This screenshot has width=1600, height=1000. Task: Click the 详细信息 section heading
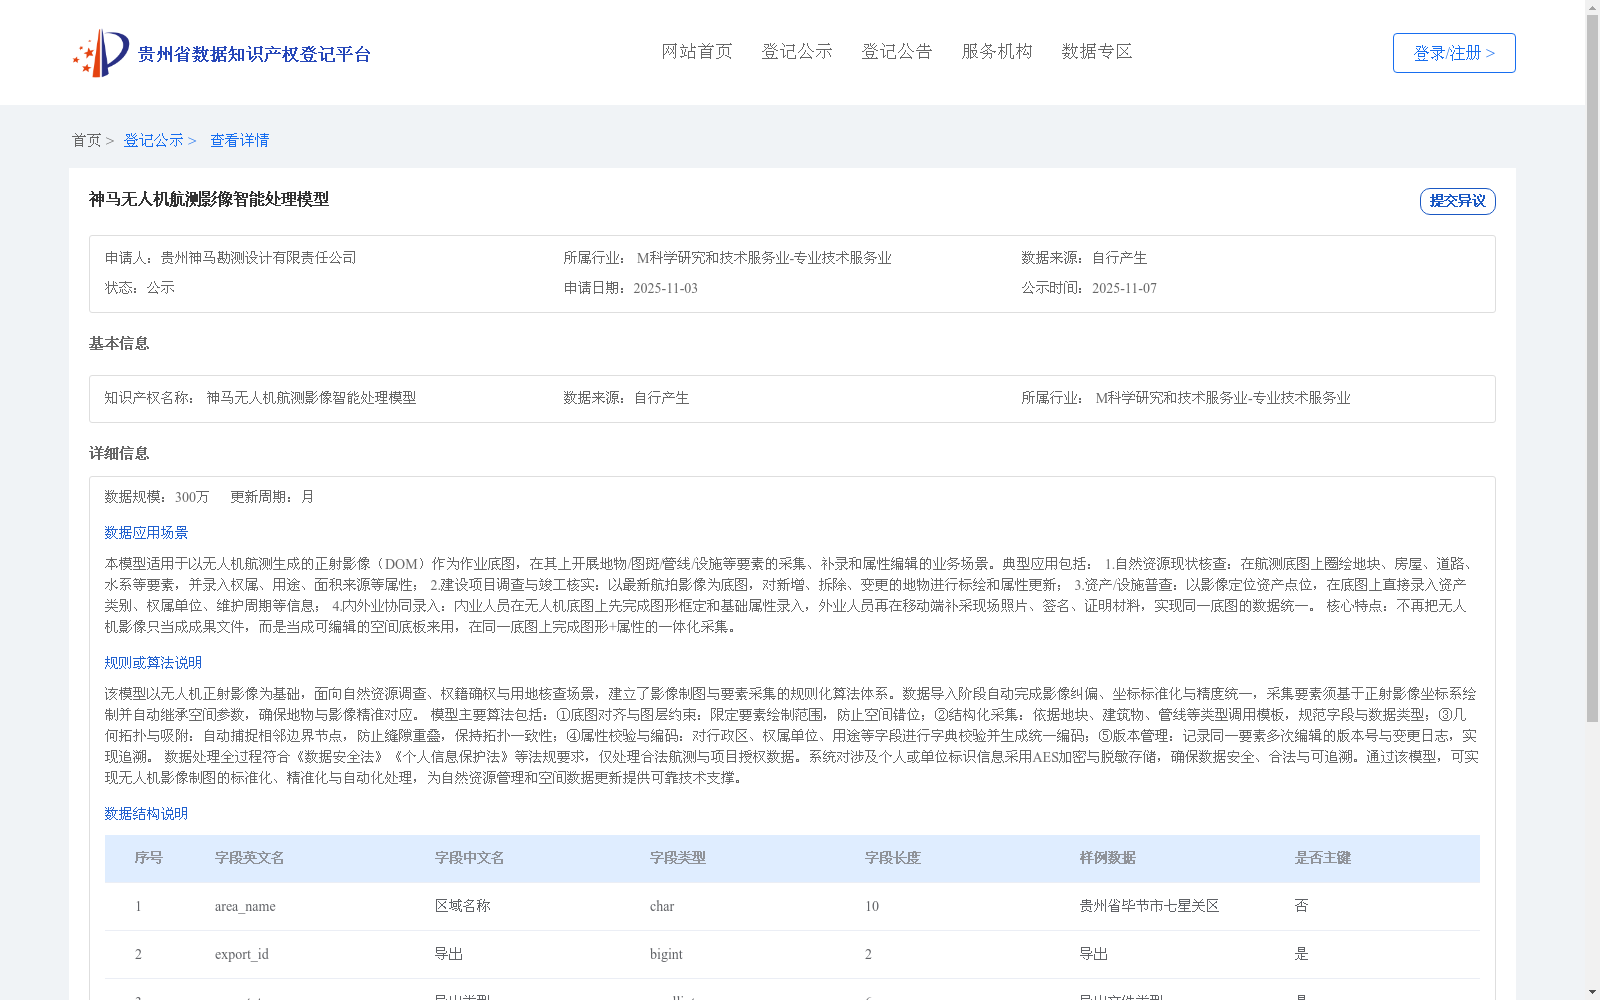[119, 454]
